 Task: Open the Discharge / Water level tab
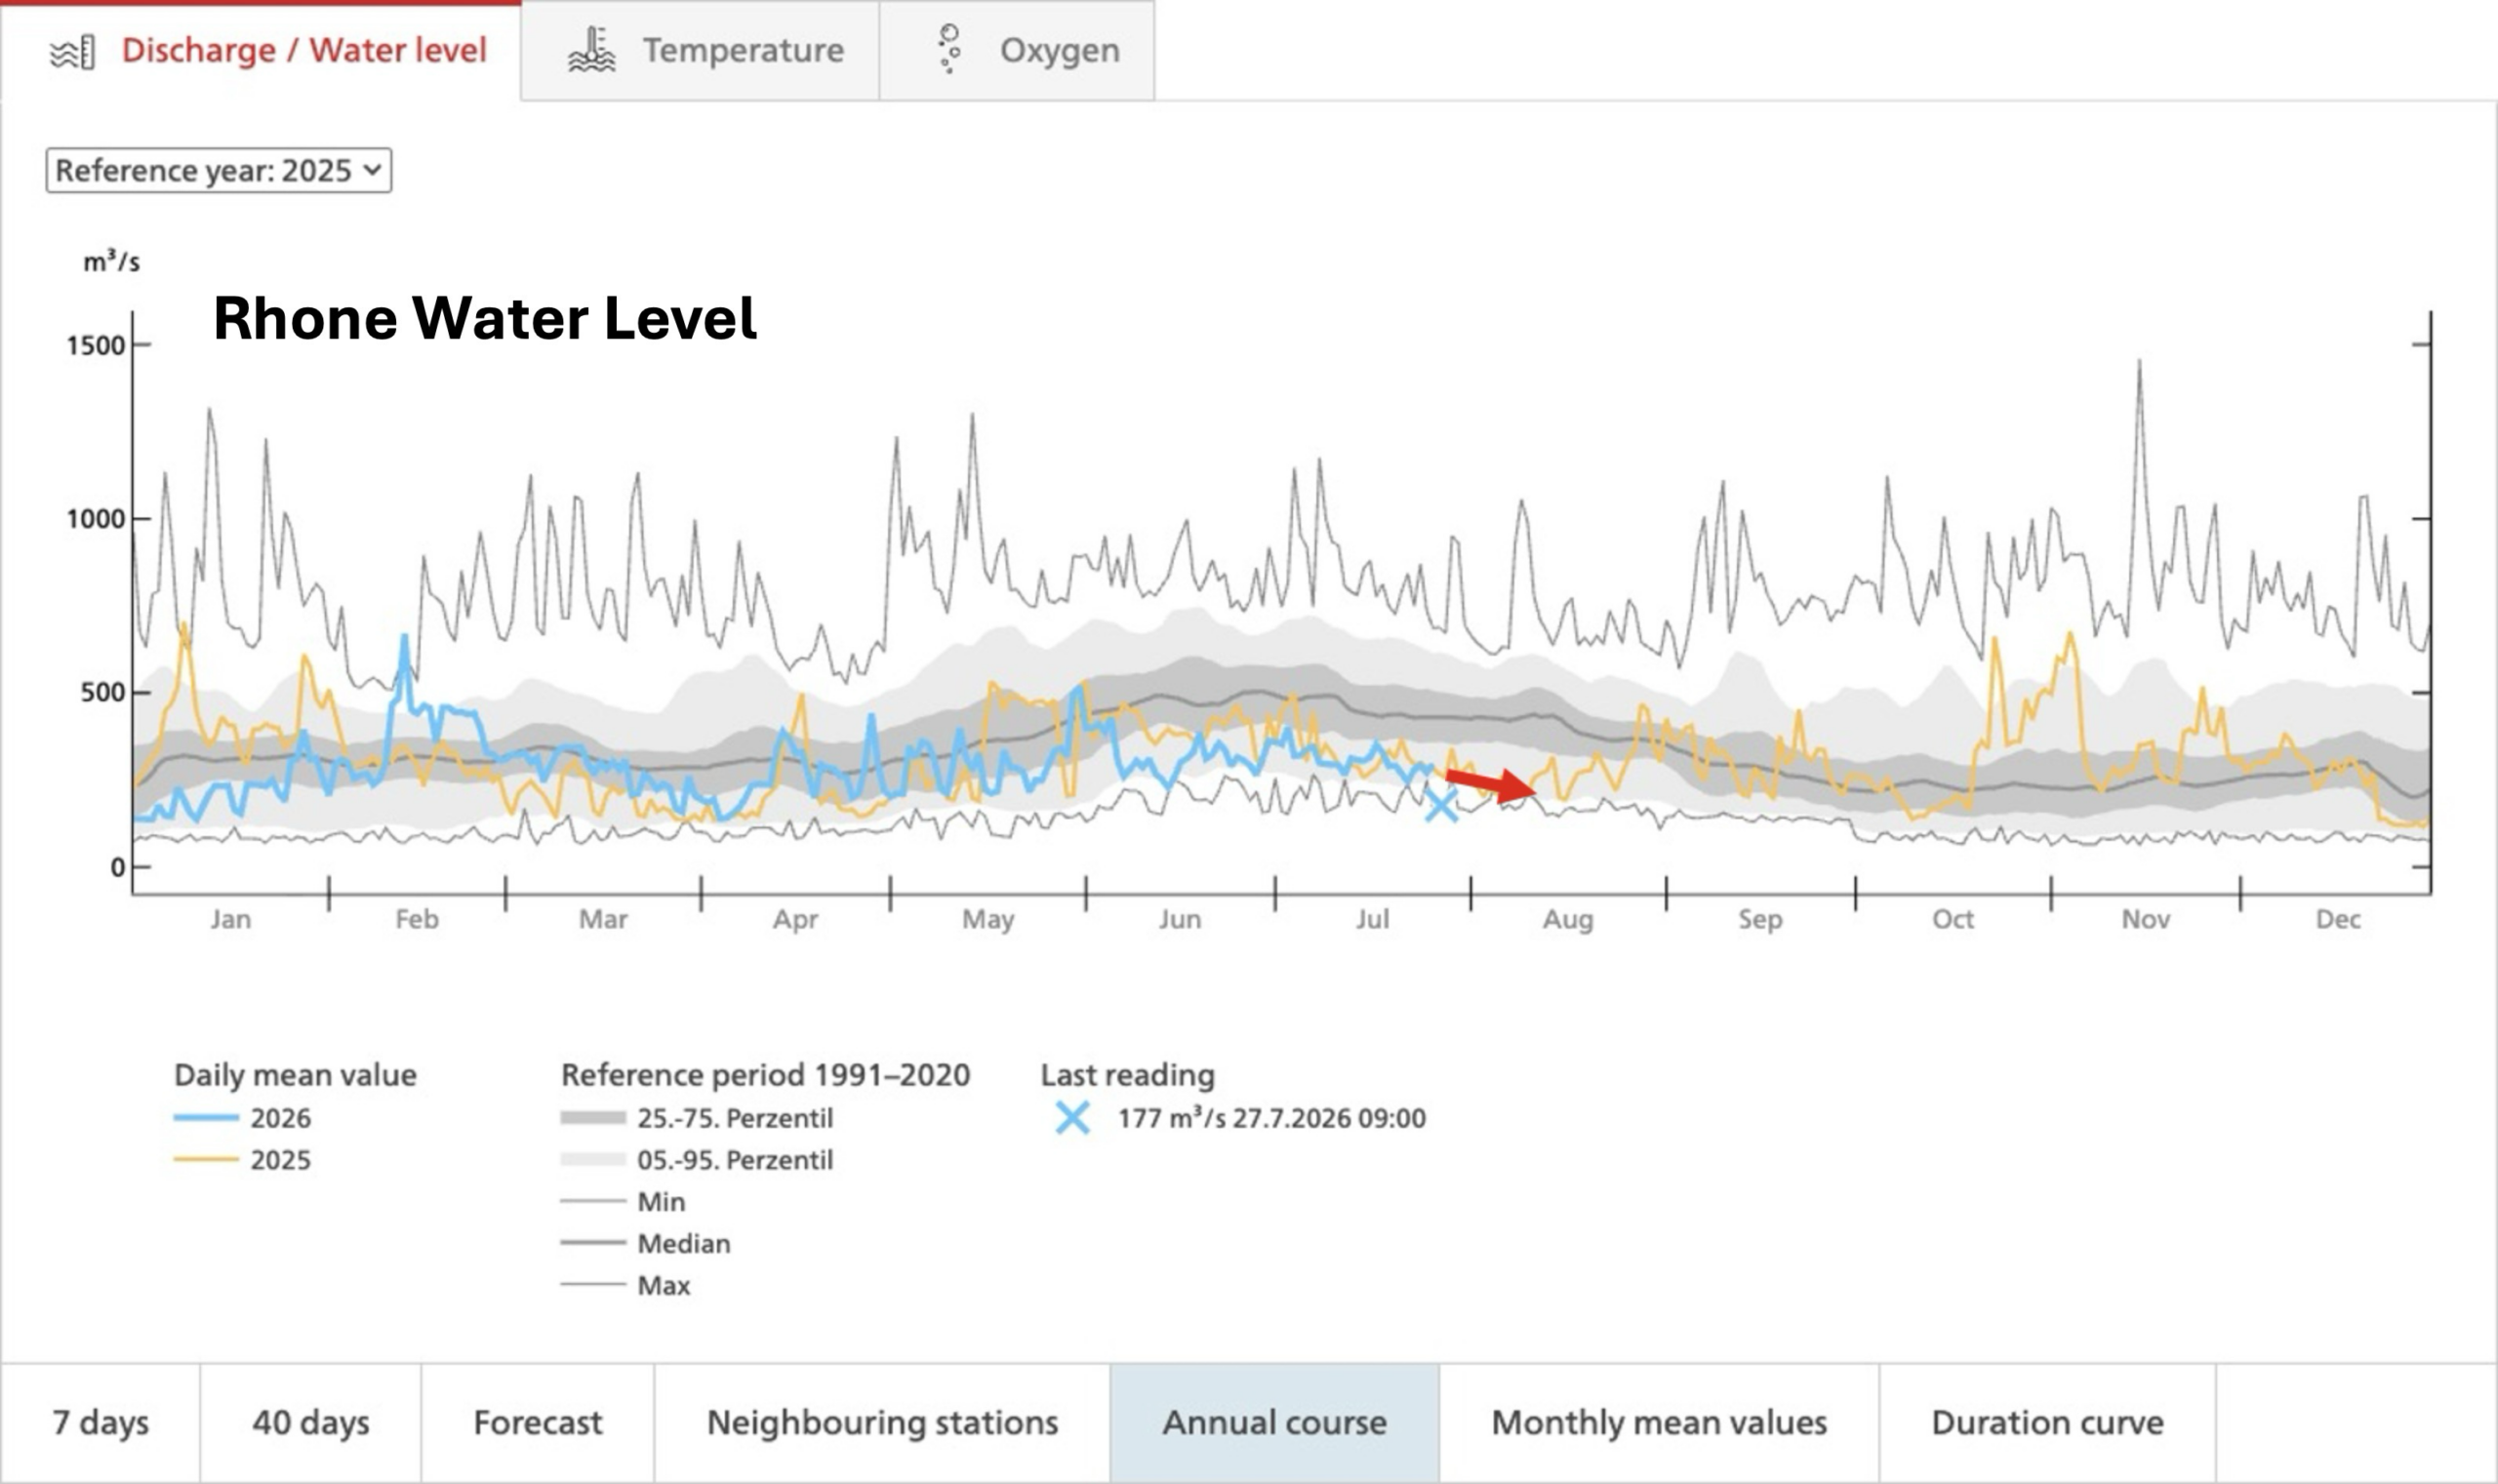point(261,50)
